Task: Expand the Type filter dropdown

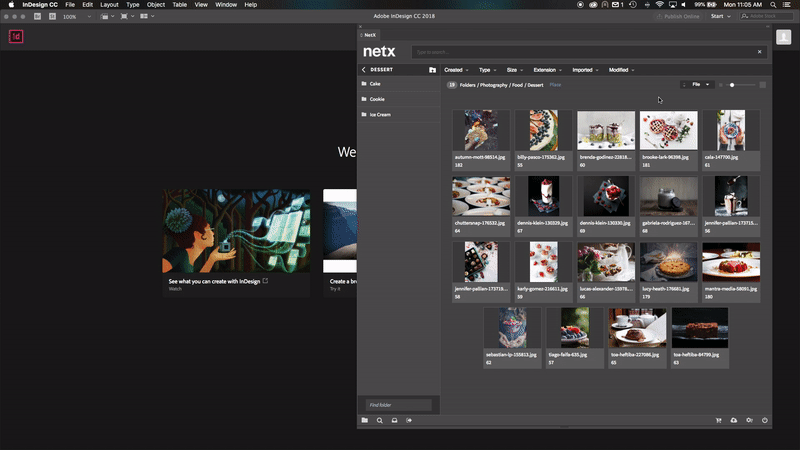Action: point(487,70)
